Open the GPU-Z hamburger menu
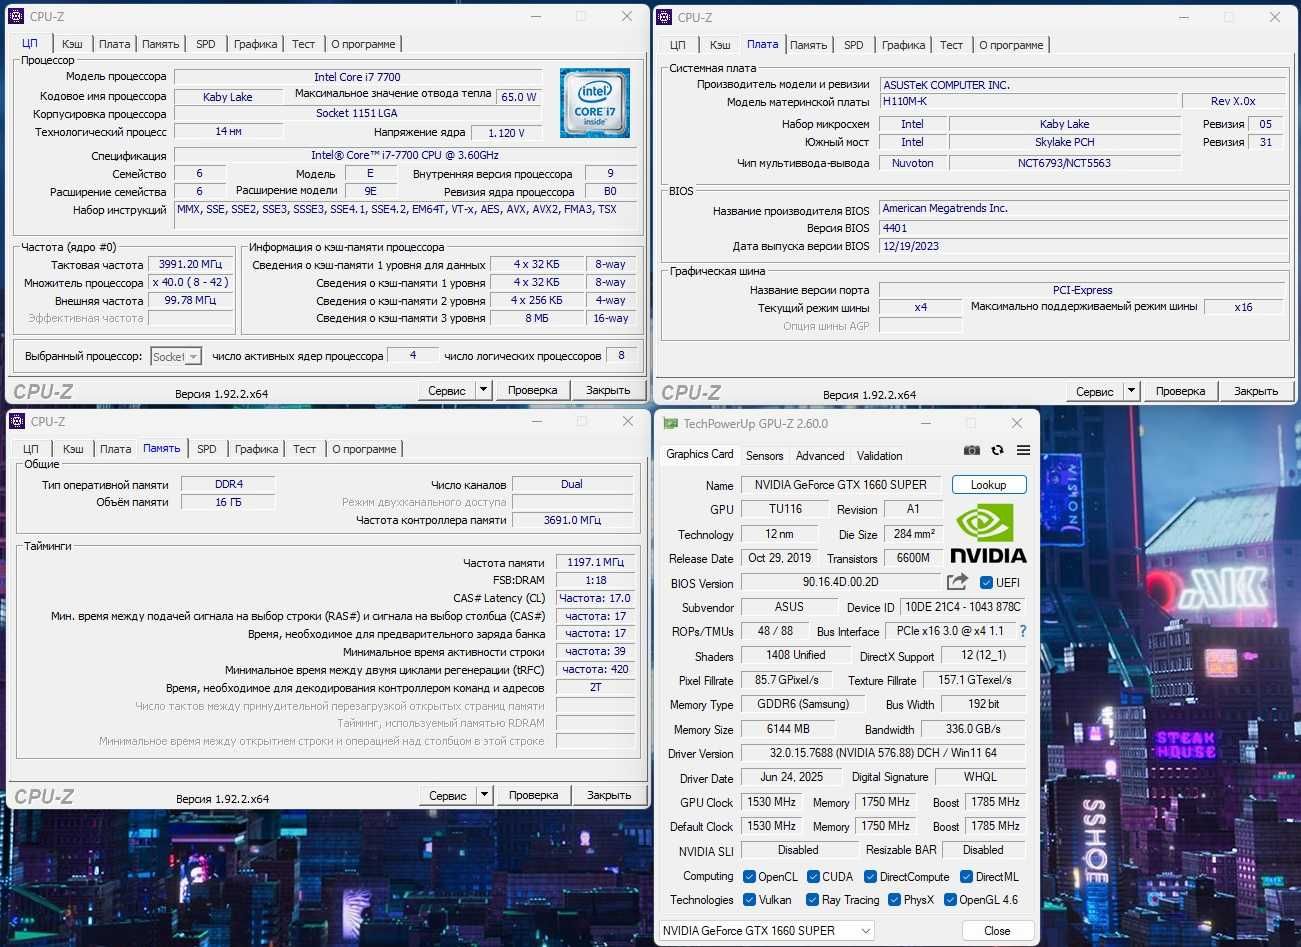The height and width of the screenshot is (947, 1301). pos(1023,451)
